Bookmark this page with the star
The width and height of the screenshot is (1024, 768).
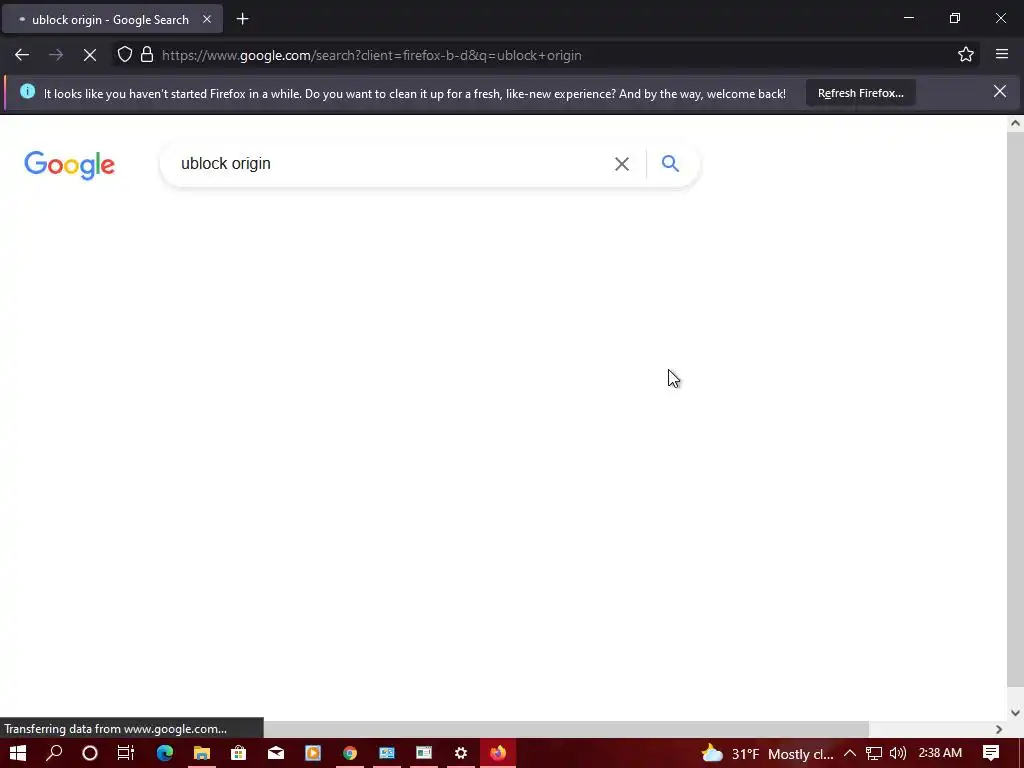pos(966,55)
